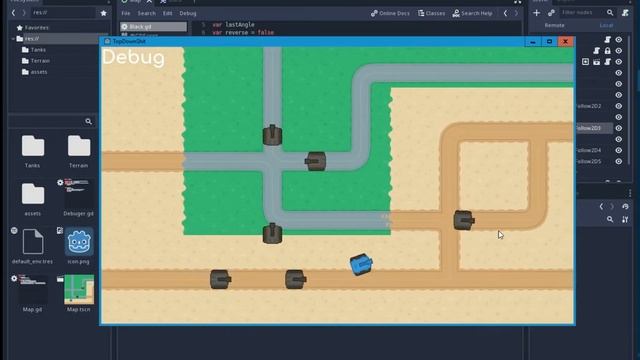
Task: Open the Classes reference button
Action: 431,13
